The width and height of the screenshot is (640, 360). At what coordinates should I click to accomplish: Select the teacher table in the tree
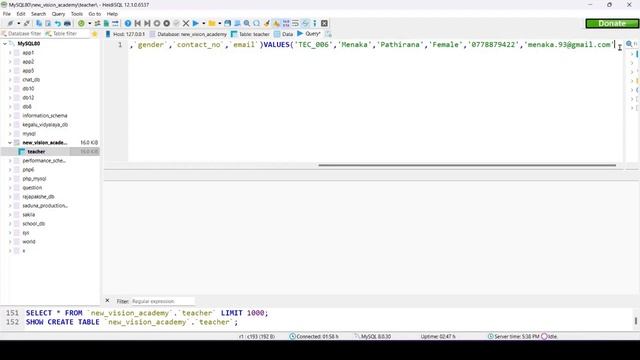point(36,151)
